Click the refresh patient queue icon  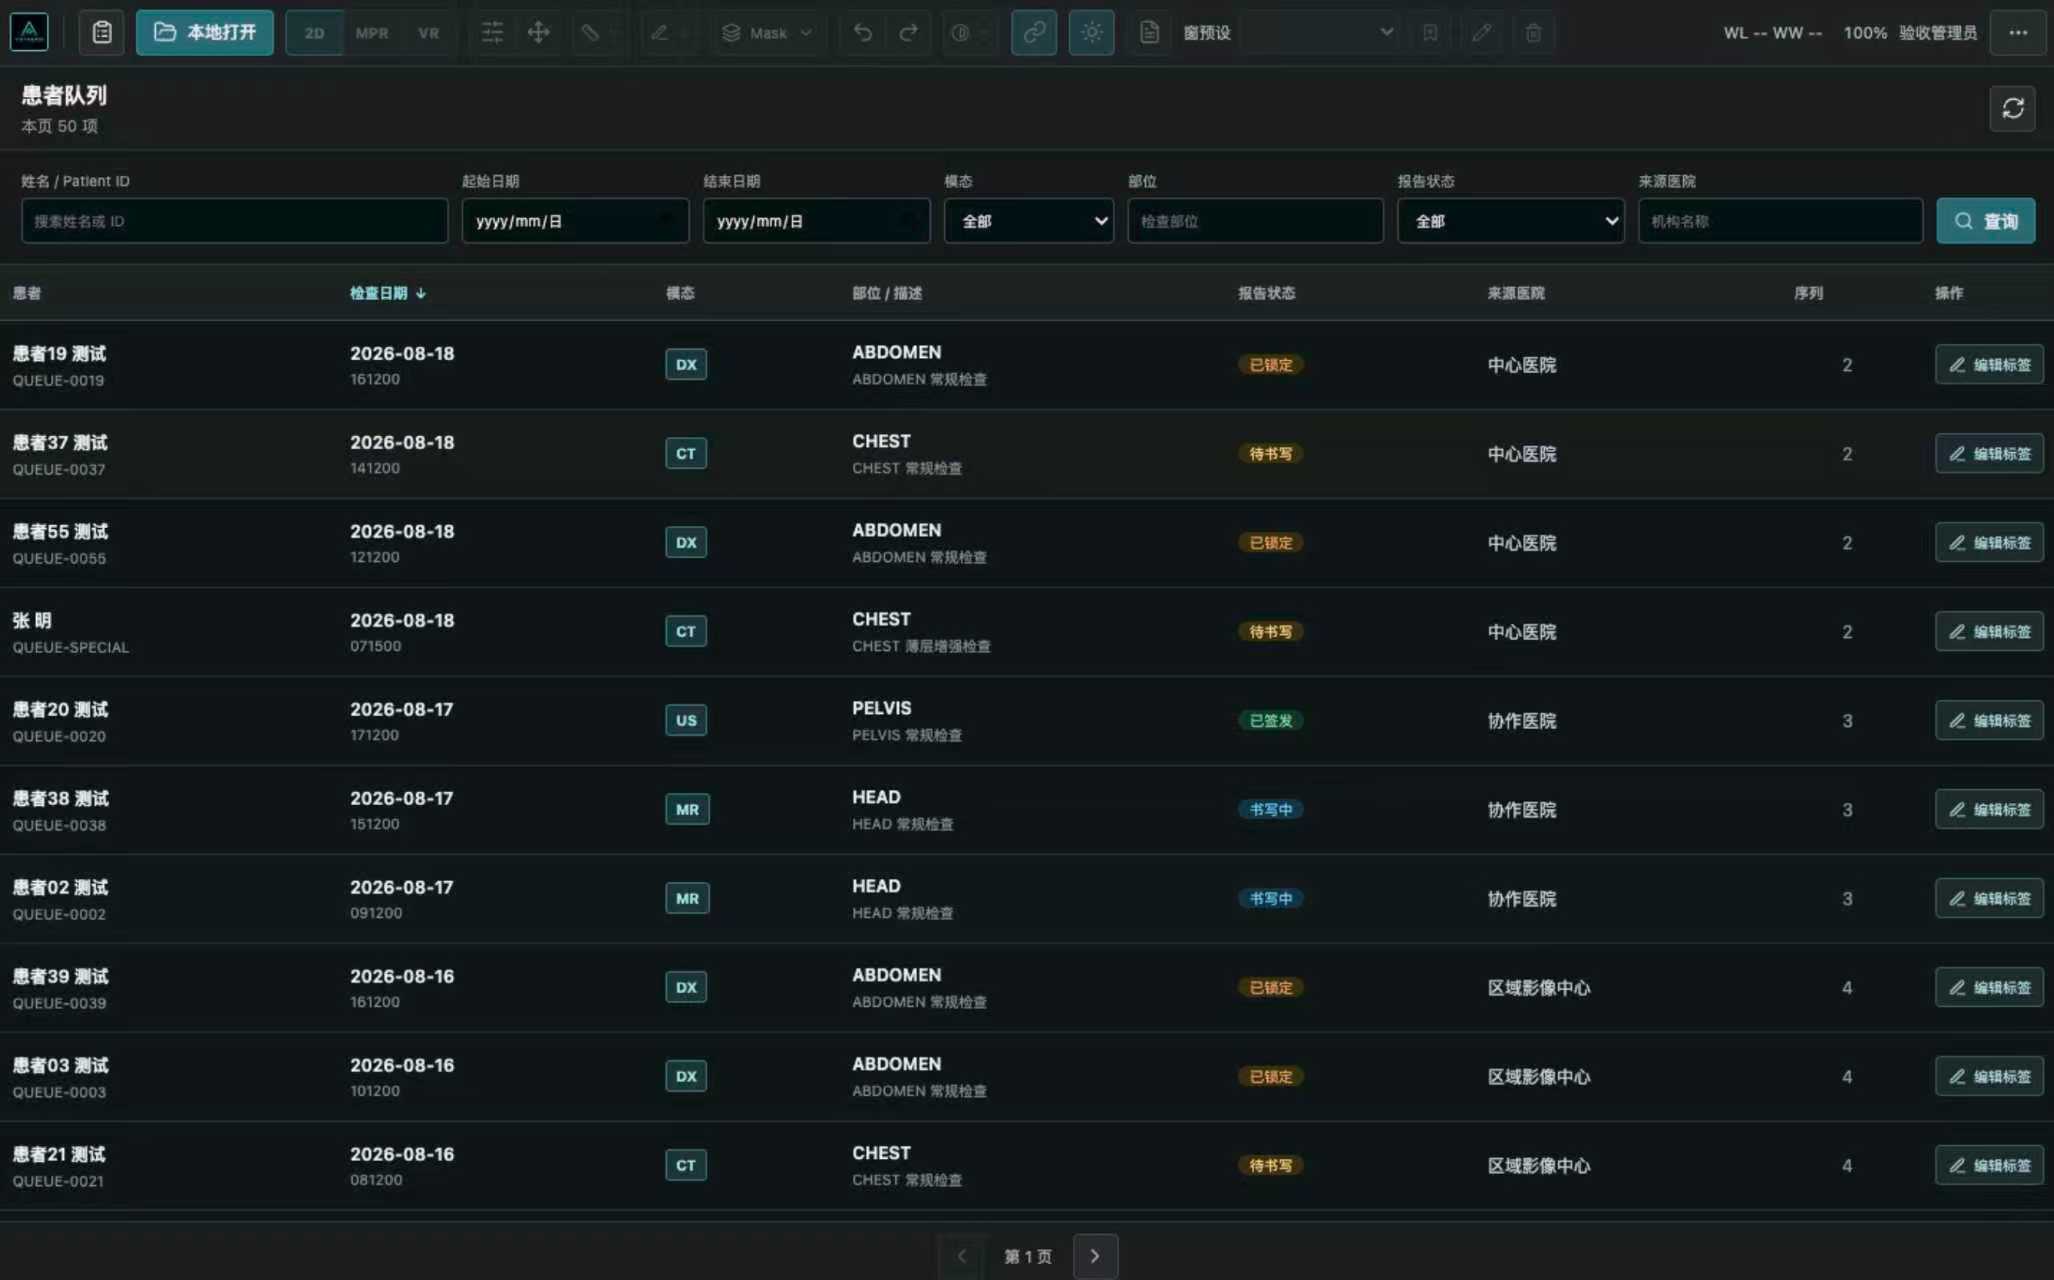(2012, 108)
